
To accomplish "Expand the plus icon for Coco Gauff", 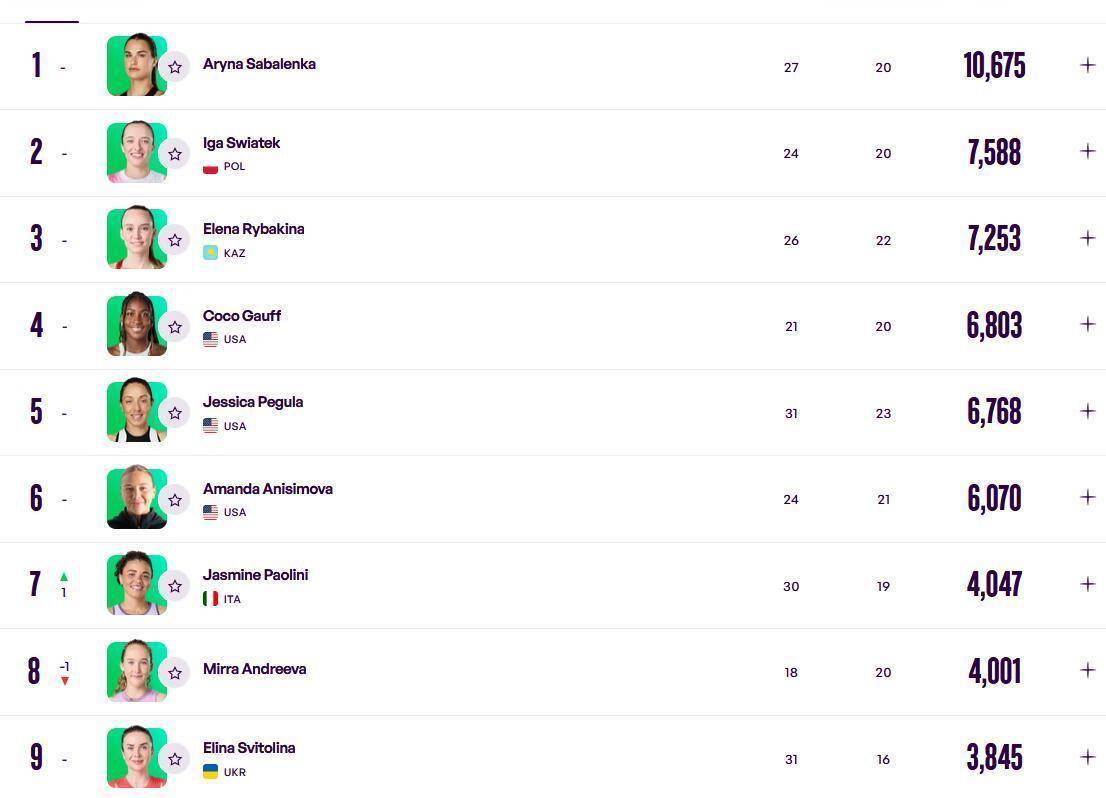I will point(1087,324).
